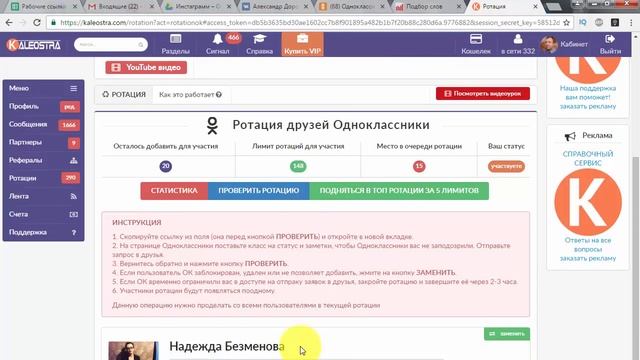Click the Ротации 290 counter badge
This screenshot has width=640, height=360.
[x=70, y=178]
